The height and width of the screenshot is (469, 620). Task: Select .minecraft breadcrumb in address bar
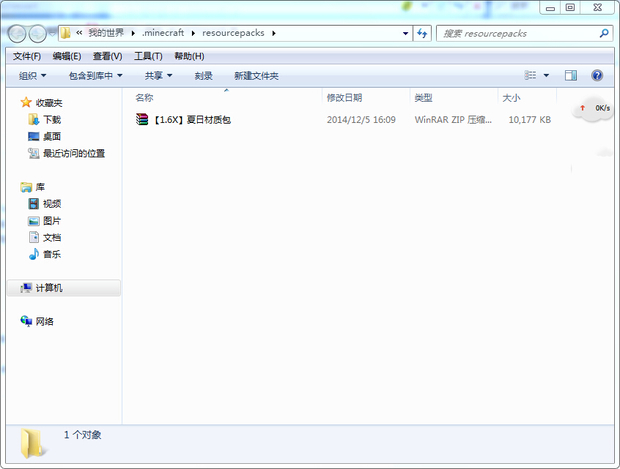click(x=163, y=33)
